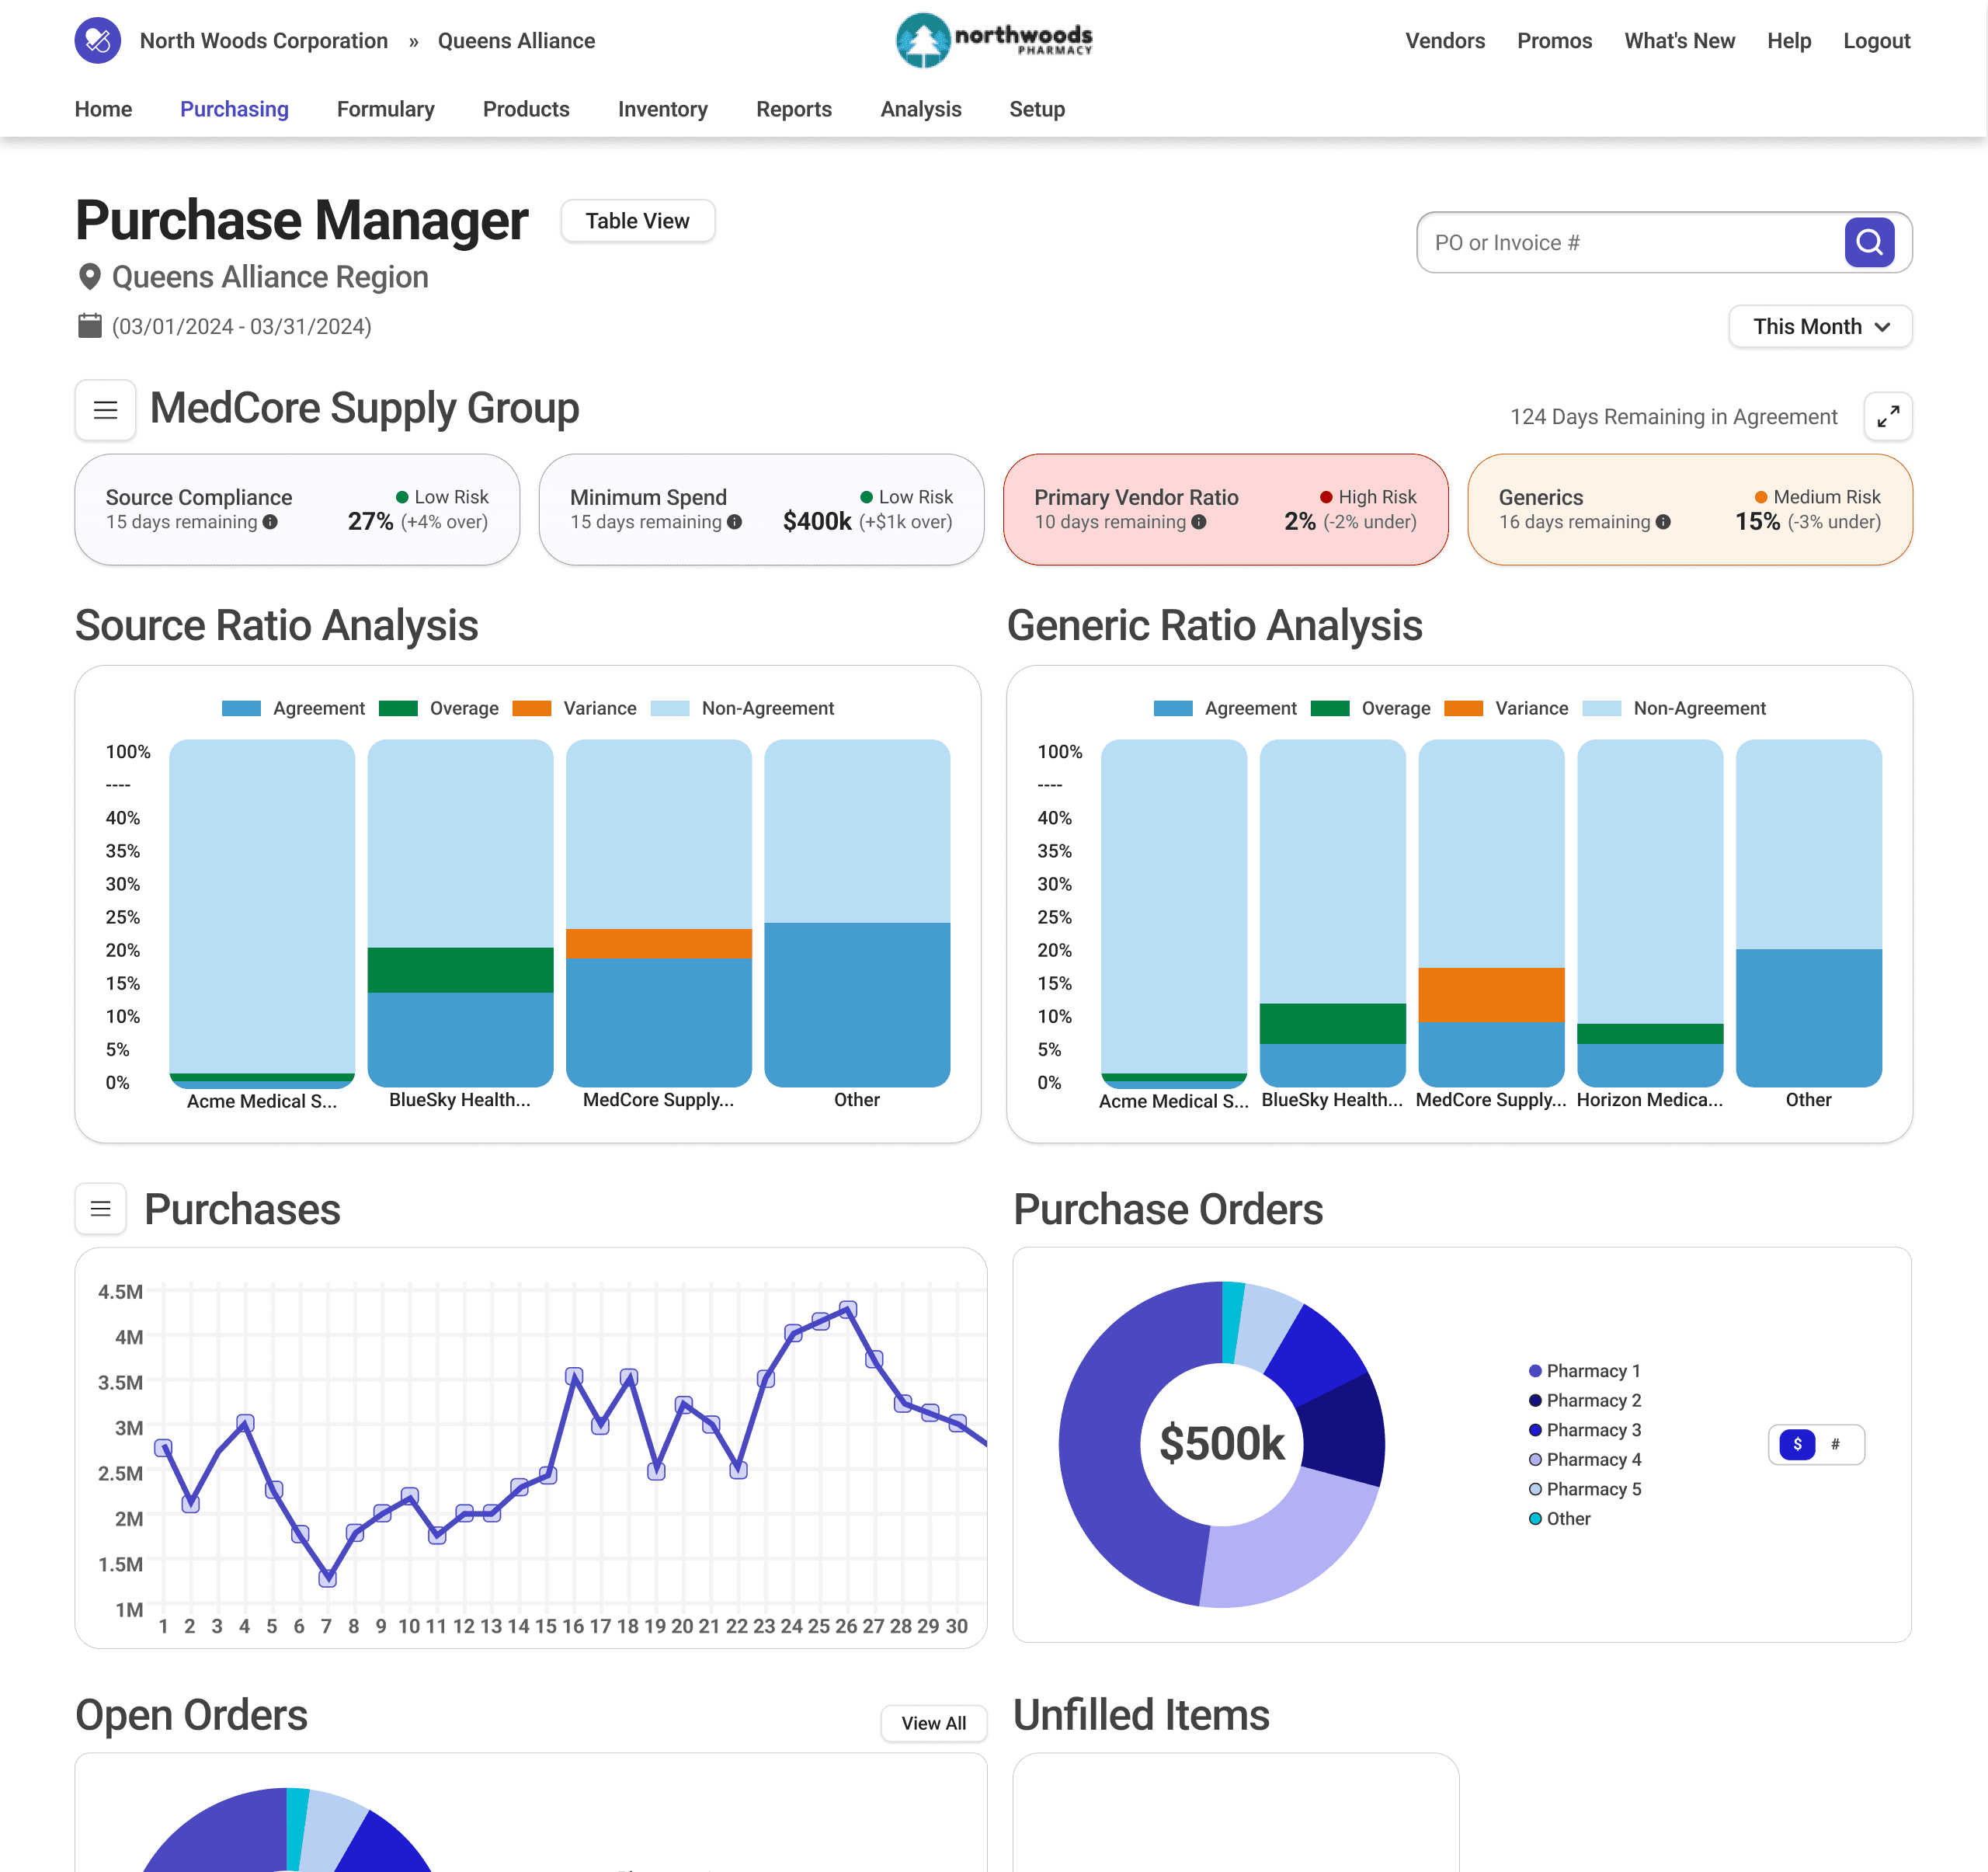This screenshot has width=1988, height=1872.
Task: Click the expand fullscreen arrows icon
Action: (1887, 416)
